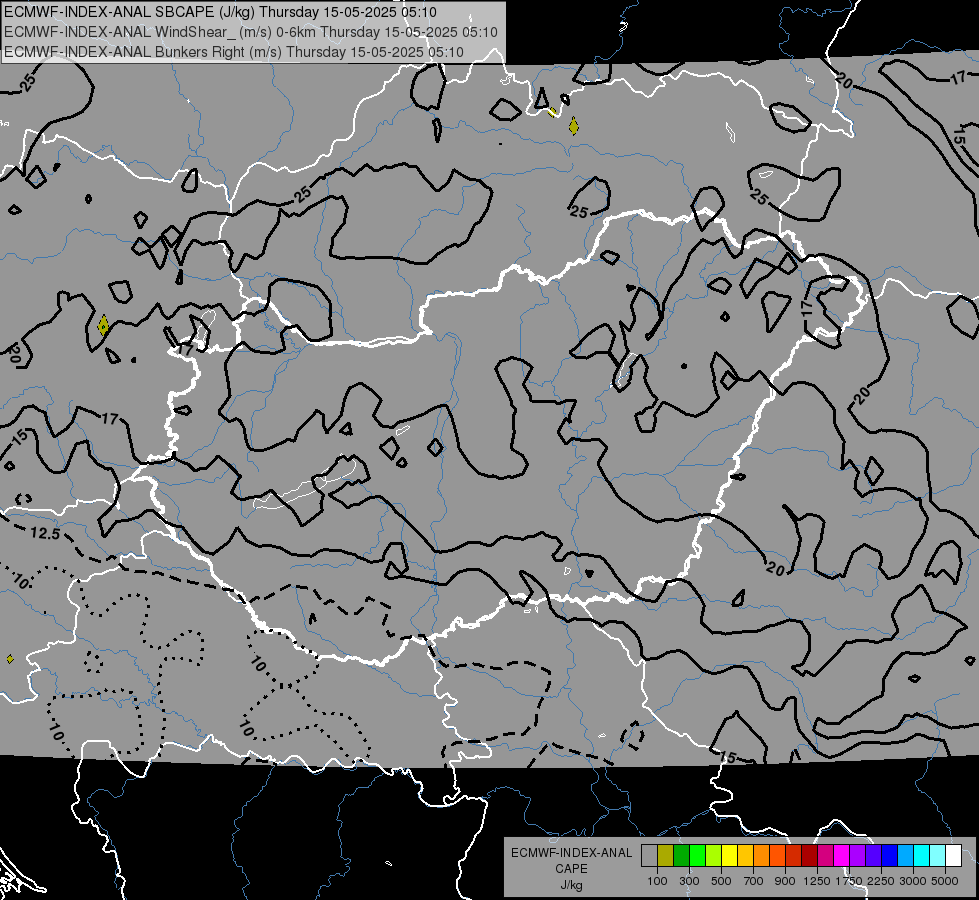Viewport: 979px width, 900px height.
Task: Click the legend value 5000
Action: click(945, 881)
